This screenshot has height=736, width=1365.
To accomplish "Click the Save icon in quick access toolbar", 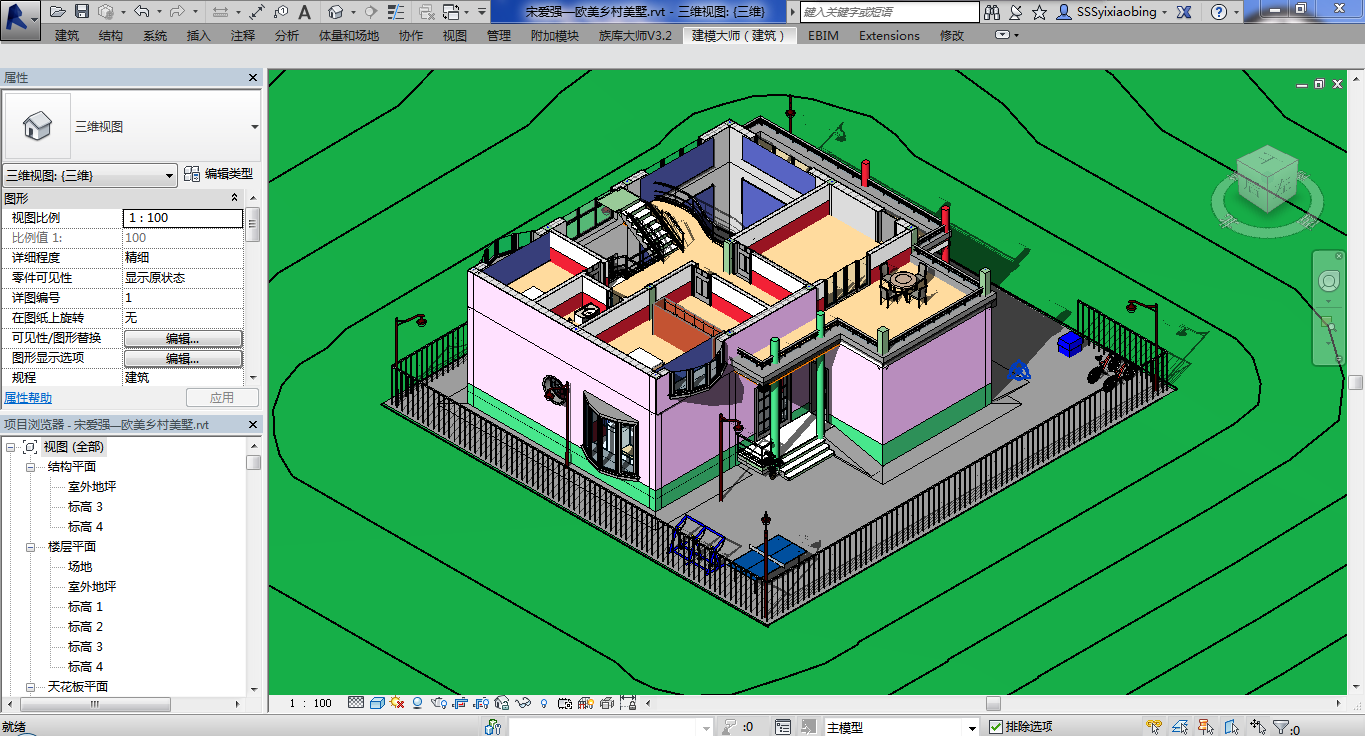I will click(x=82, y=12).
